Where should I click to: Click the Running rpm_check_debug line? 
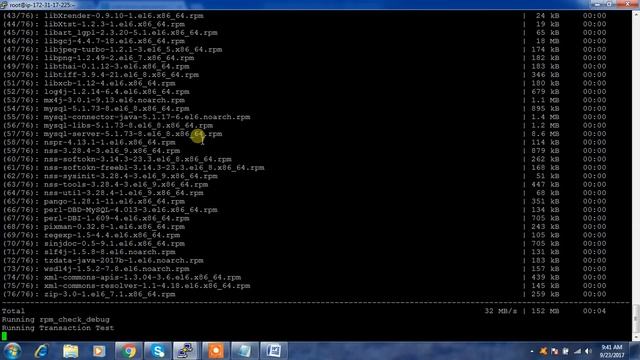pyautogui.click(x=56, y=320)
